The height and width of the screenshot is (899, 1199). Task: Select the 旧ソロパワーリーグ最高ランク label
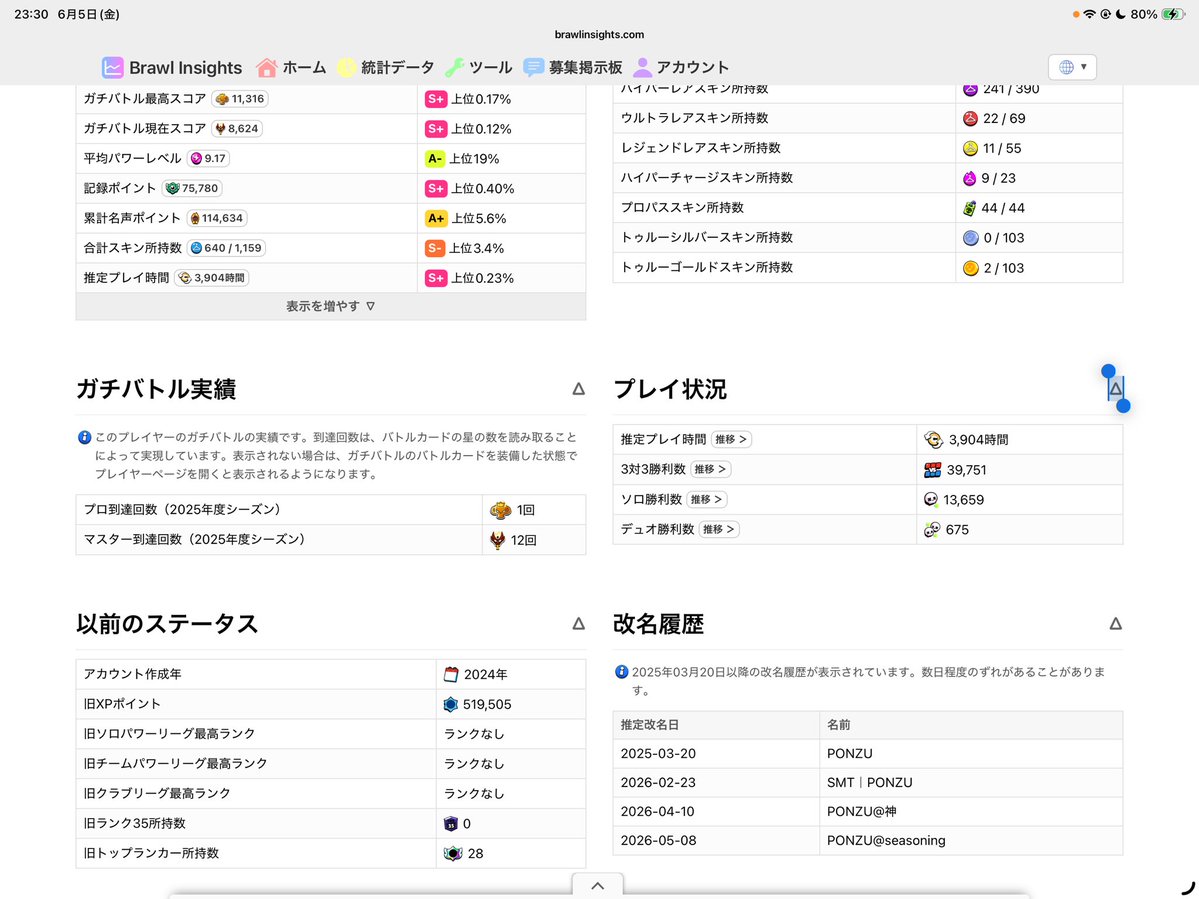169,733
